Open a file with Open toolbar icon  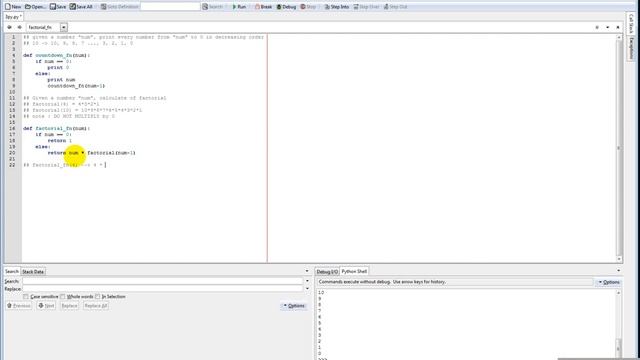click(35, 7)
